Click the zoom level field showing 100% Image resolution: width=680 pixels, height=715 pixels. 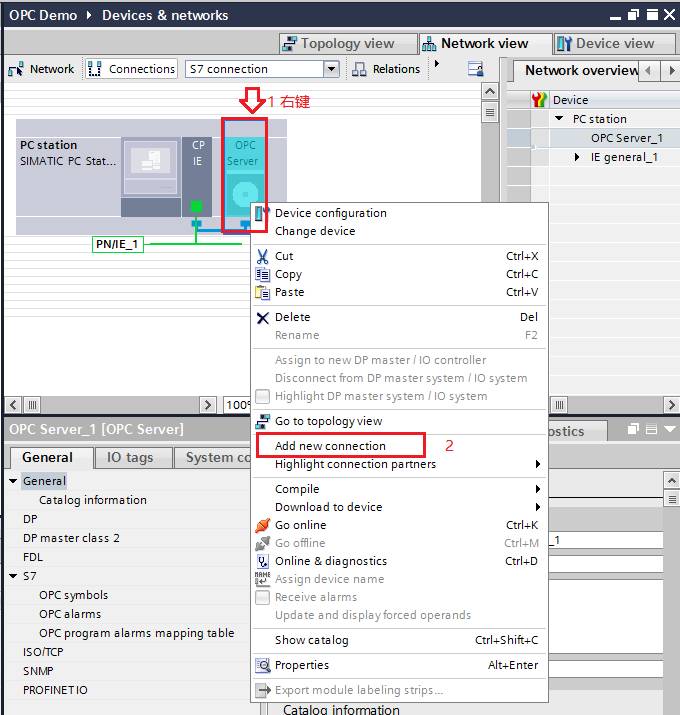(x=237, y=404)
